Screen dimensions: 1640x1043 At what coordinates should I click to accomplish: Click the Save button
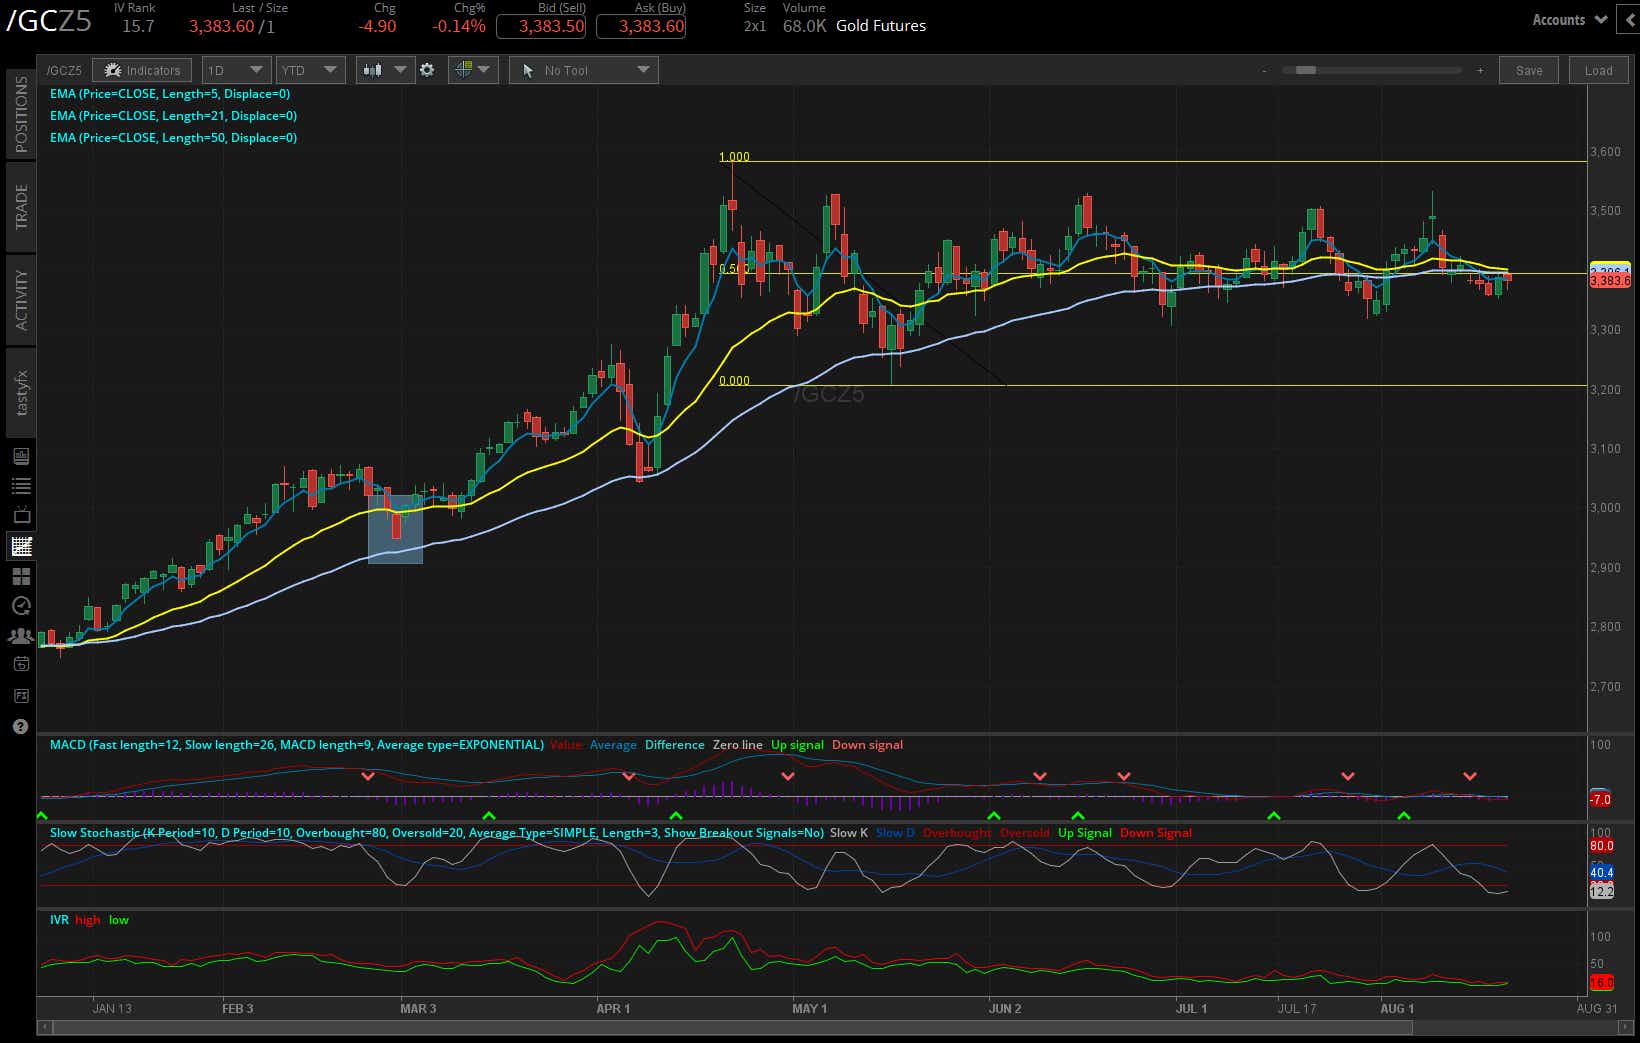pos(1528,70)
